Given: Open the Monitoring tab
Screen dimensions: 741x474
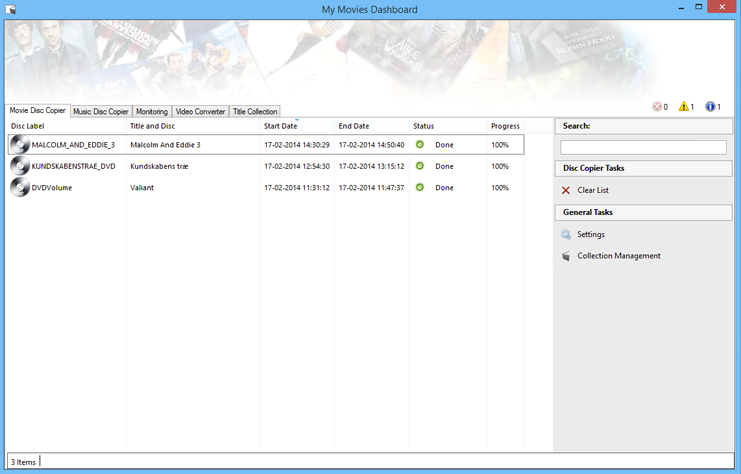Looking at the screenshot, I should click(152, 112).
